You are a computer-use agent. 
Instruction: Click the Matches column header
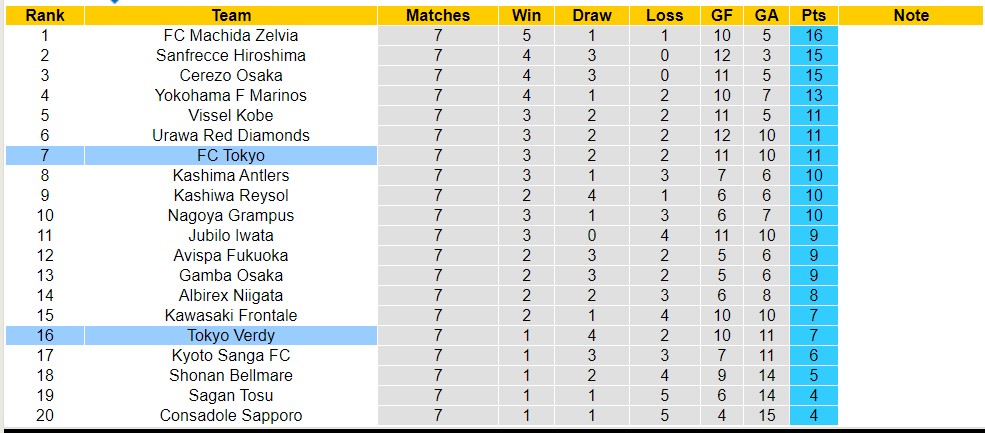point(437,15)
